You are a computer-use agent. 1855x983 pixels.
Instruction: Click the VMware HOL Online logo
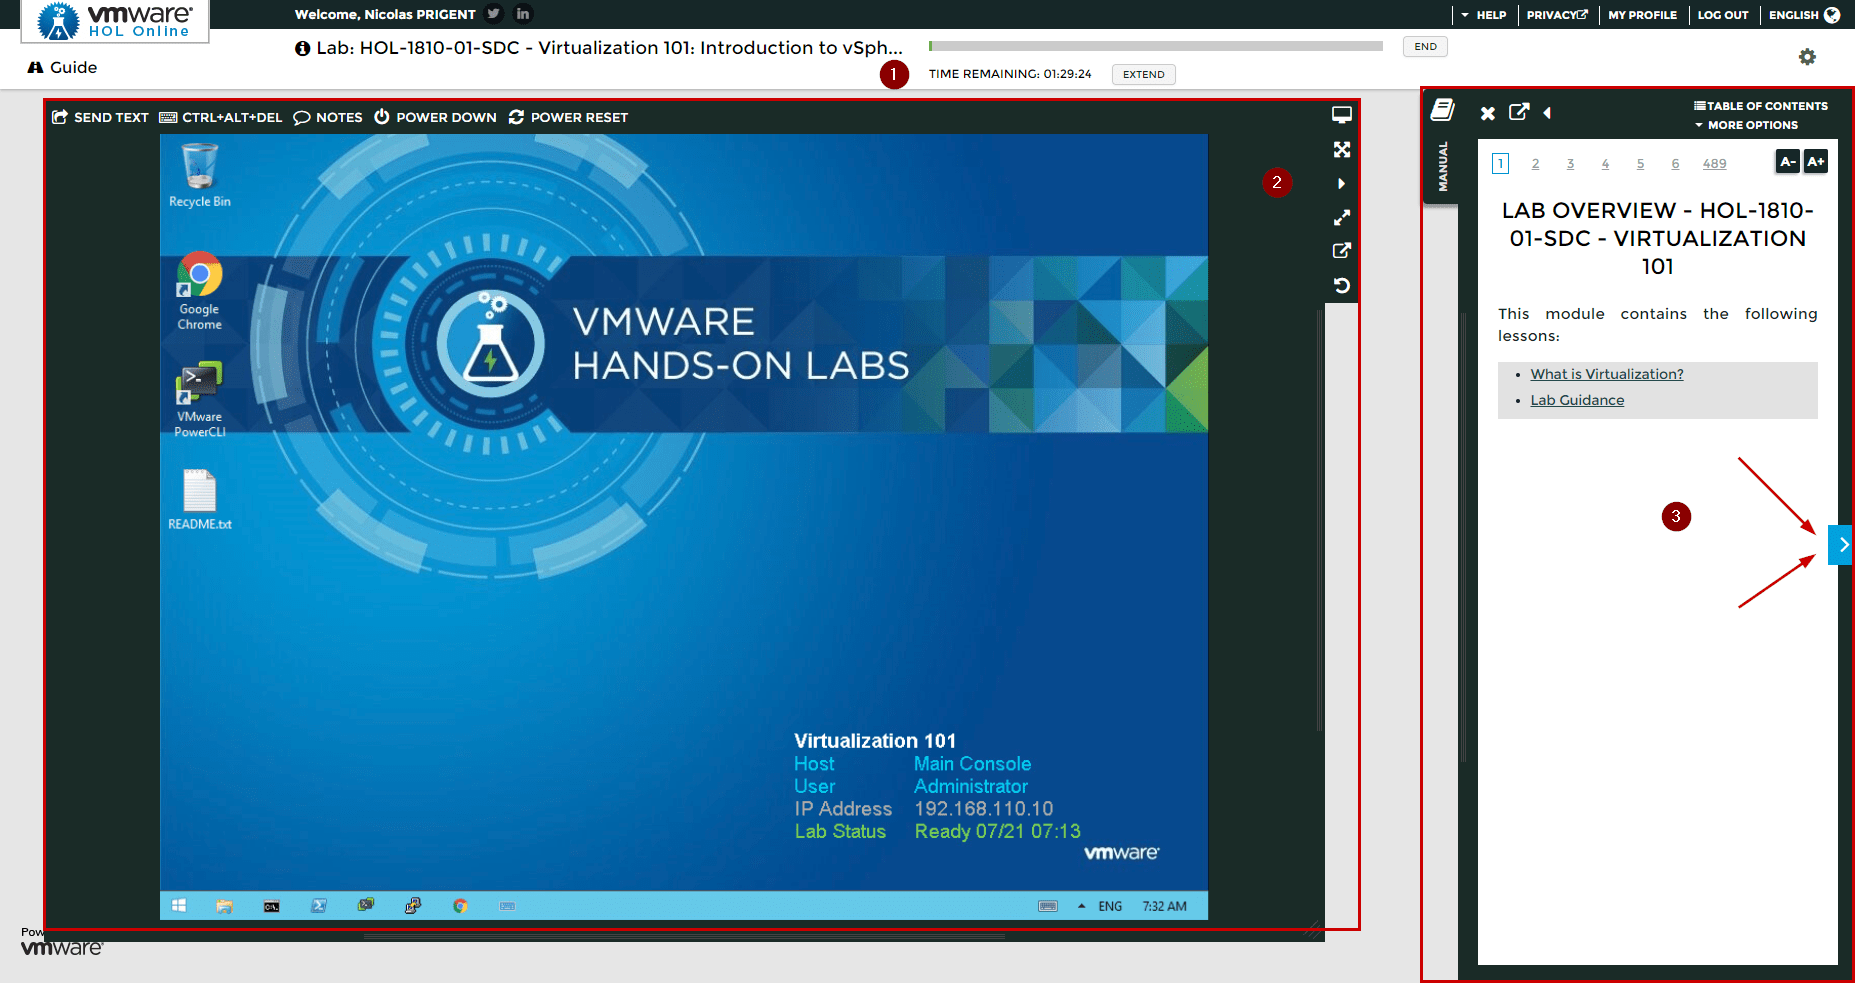tap(115, 20)
